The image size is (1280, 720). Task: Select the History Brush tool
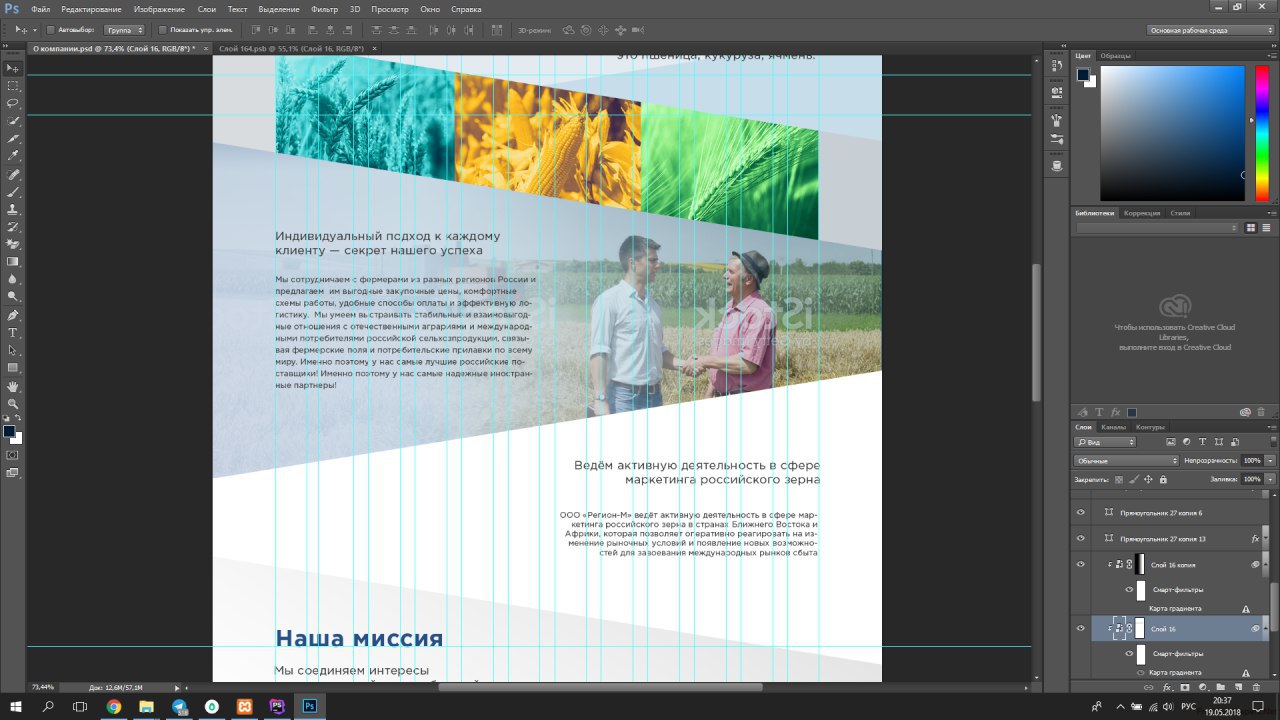click(x=13, y=227)
